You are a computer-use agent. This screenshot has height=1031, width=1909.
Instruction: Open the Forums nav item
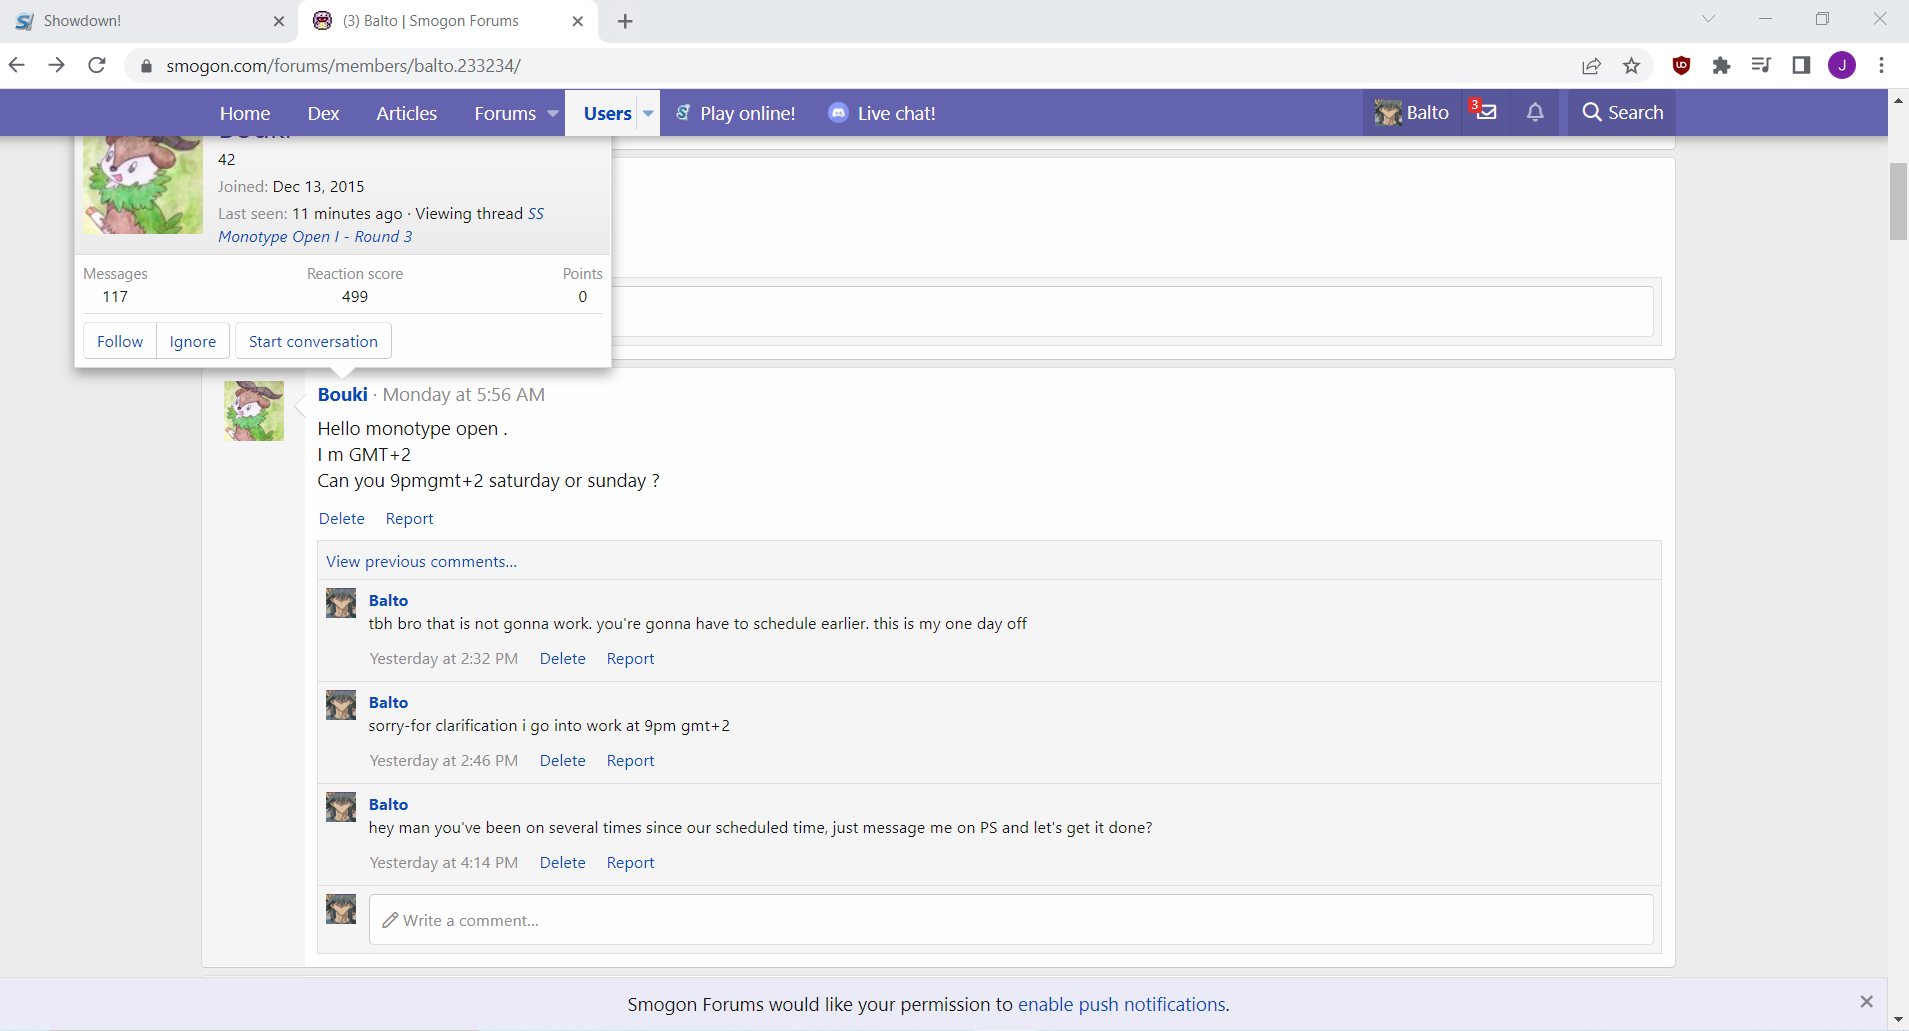point(505,114)
